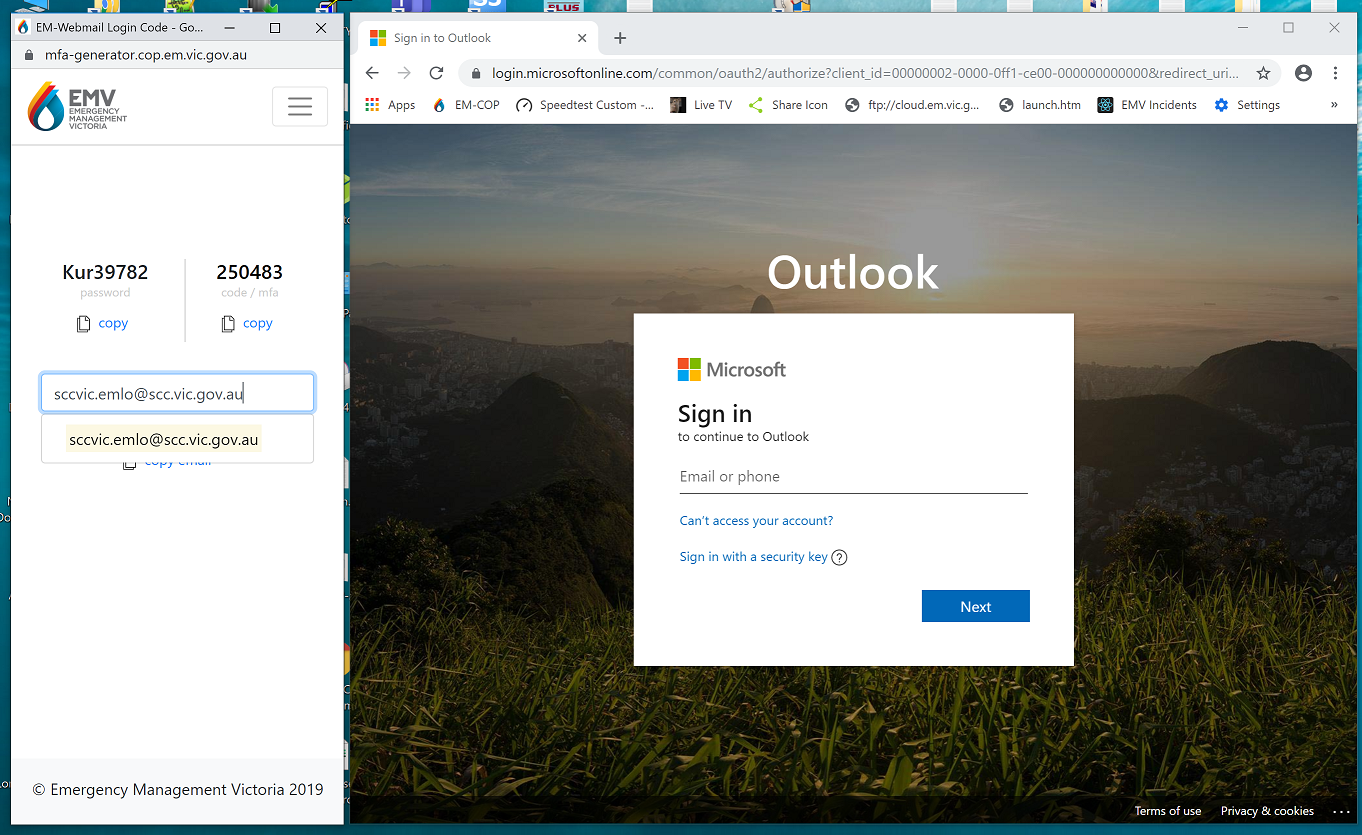
Task: Open Privacy & cookies footer link
Action: click(x=1267, y=811)
